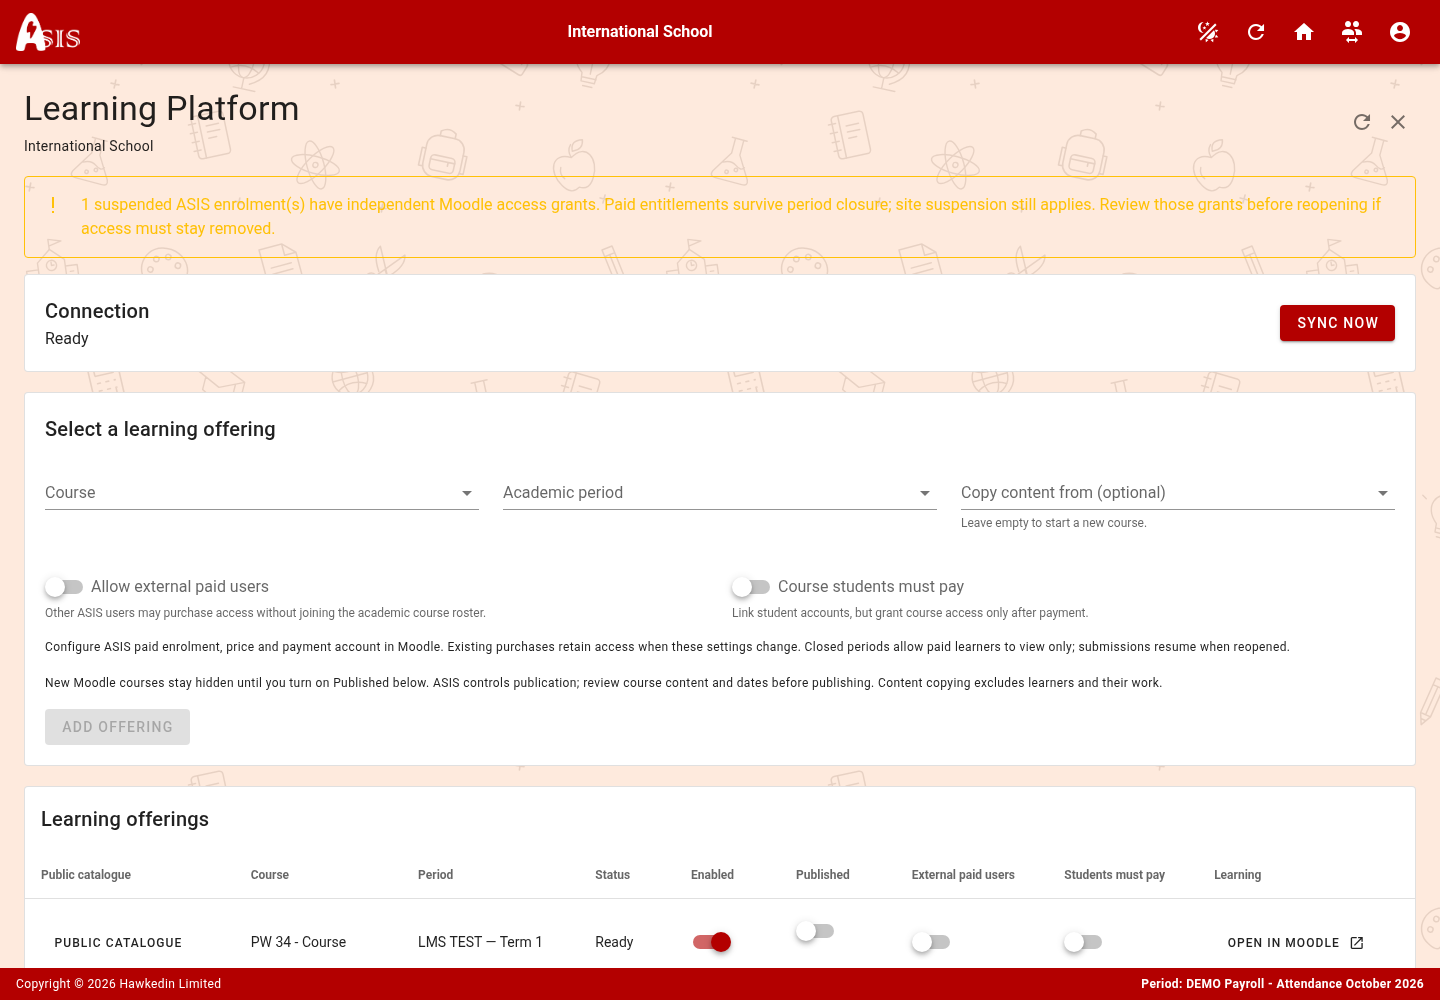1440x1000 pixels.
Task: Click the Public catalogue column header
Action: (86, 875)
